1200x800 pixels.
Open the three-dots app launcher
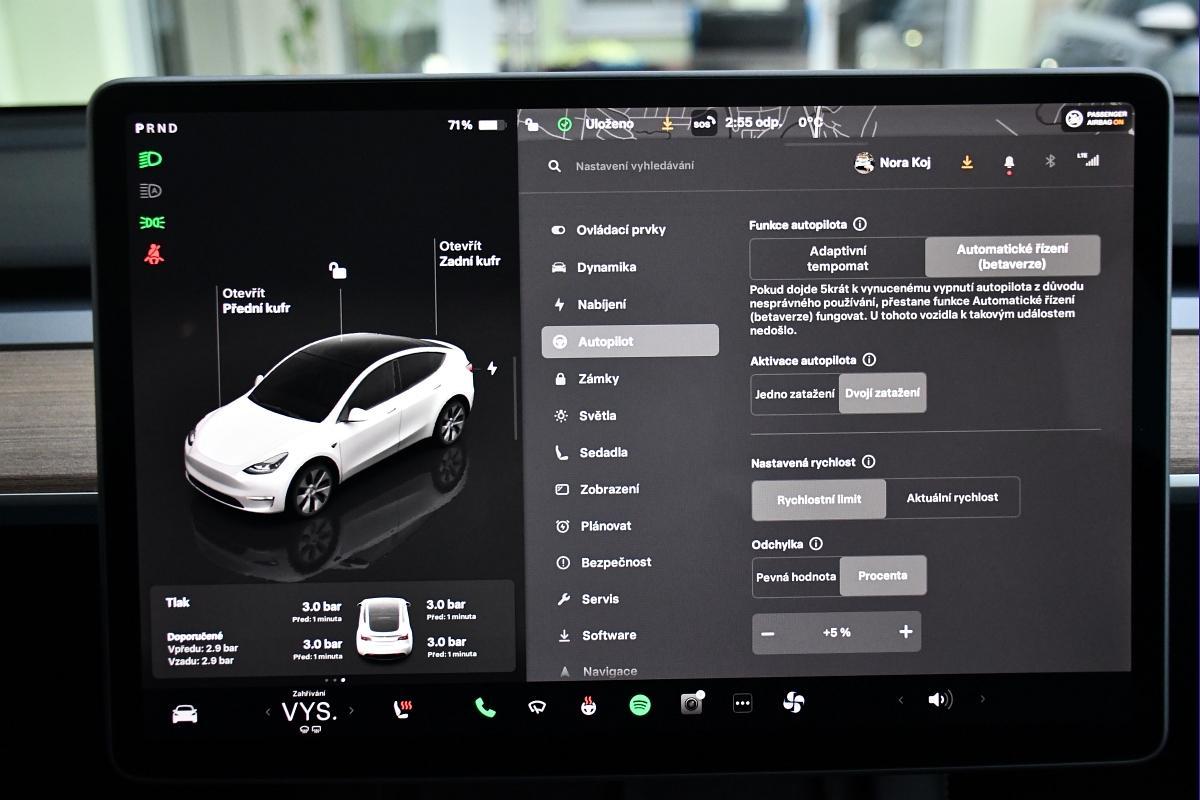click(x=742, y=704)
